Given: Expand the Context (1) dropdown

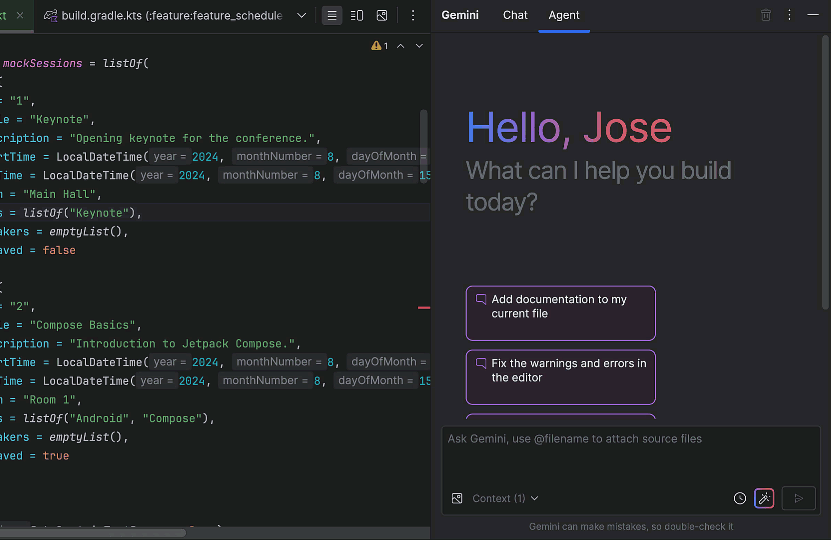Looking at the screenshot, I should pyautogui.click(x=505, y=498).
